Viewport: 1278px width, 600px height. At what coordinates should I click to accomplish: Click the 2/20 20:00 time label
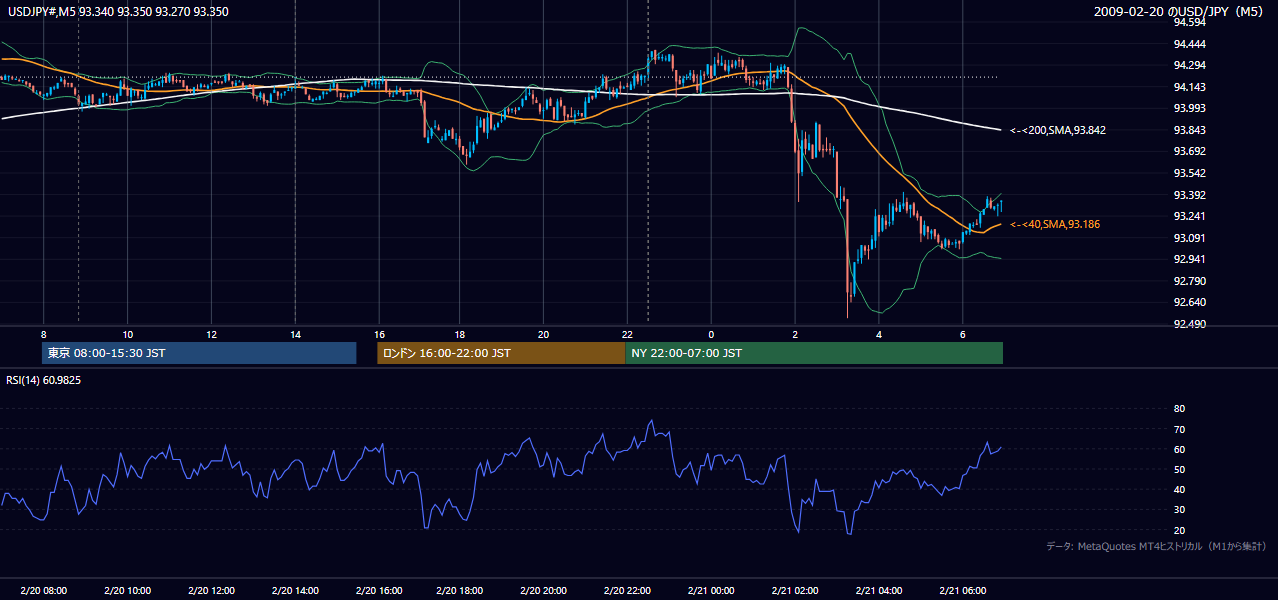point(545,591)
